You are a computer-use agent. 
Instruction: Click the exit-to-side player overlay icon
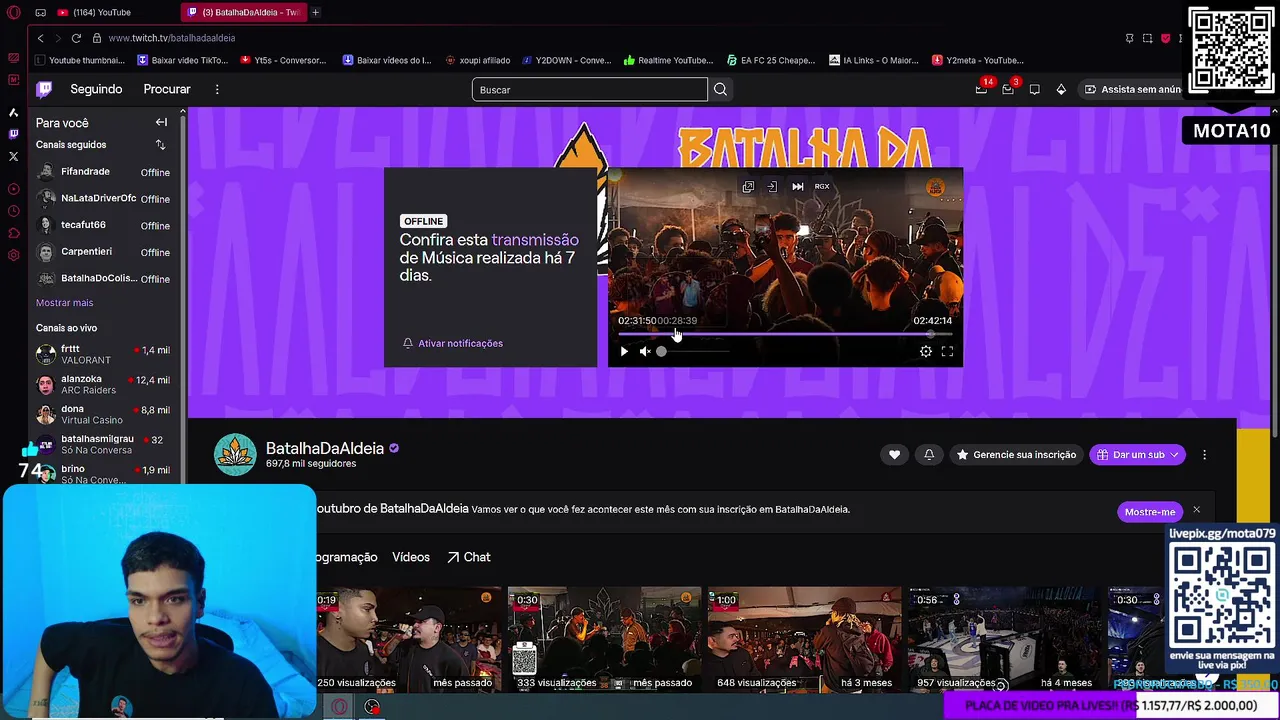coord(772,186)
